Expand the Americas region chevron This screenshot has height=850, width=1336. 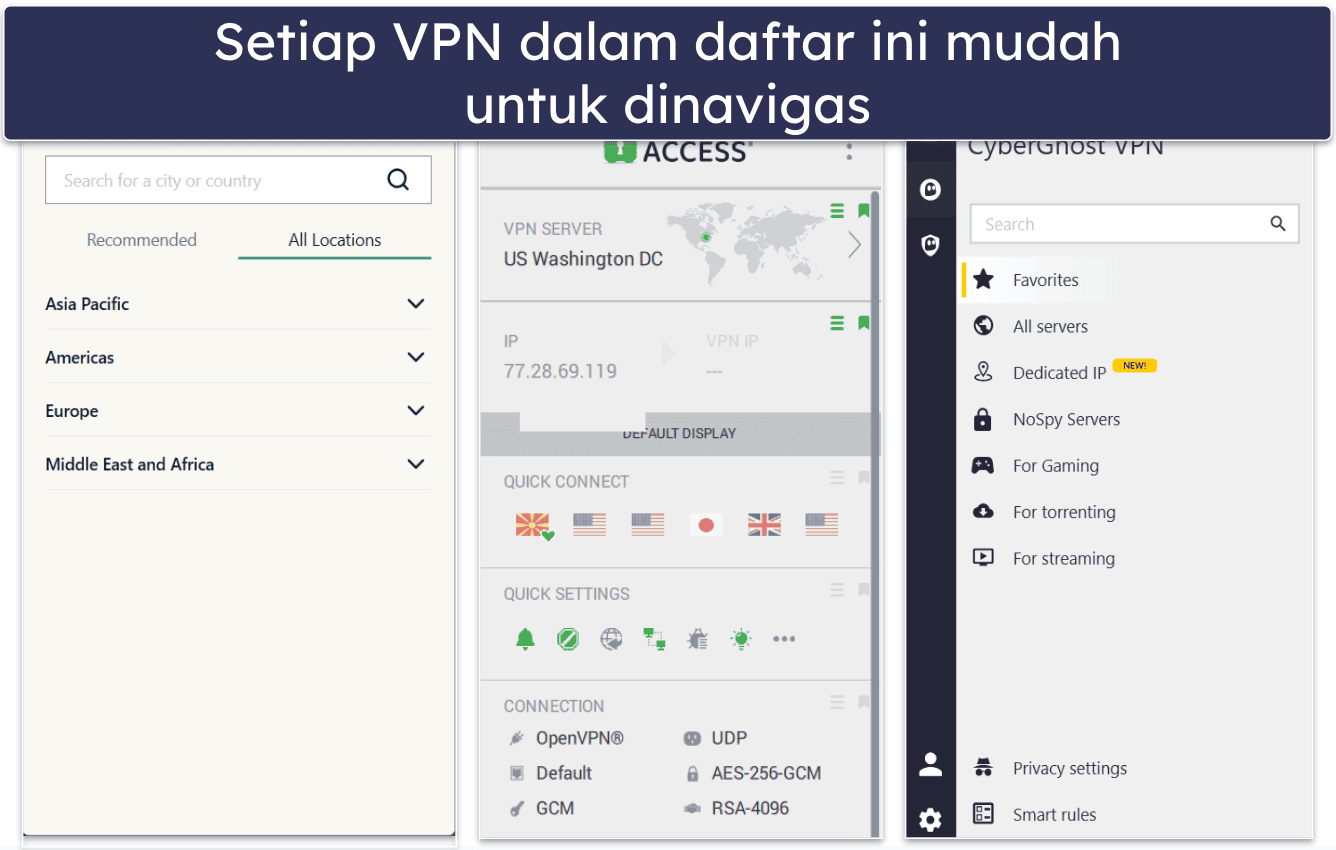(416, 357)
